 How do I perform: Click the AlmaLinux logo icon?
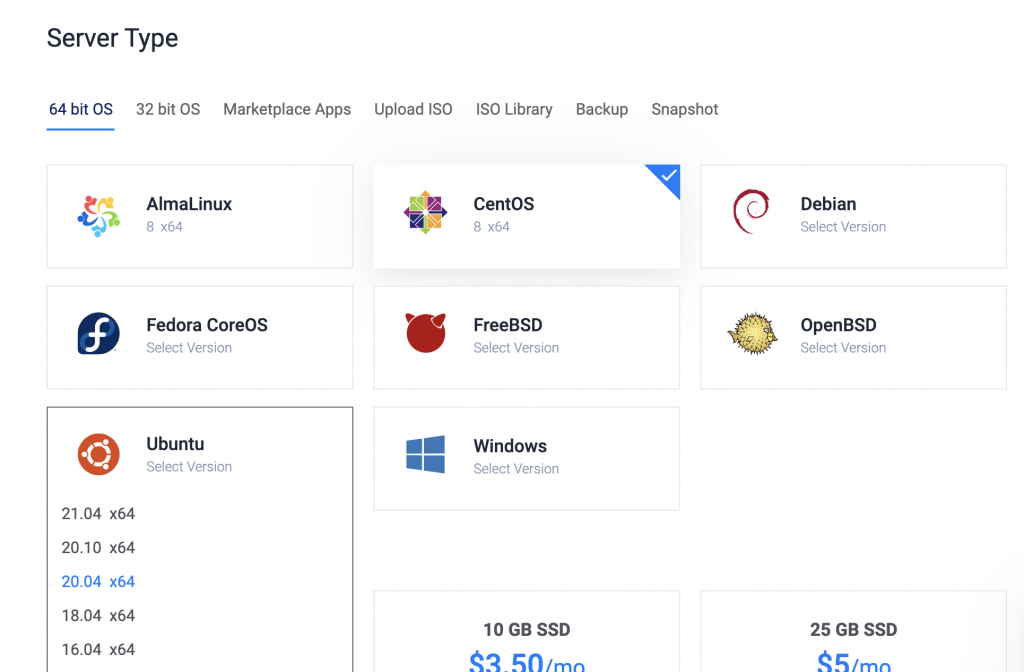pos(99,216)
